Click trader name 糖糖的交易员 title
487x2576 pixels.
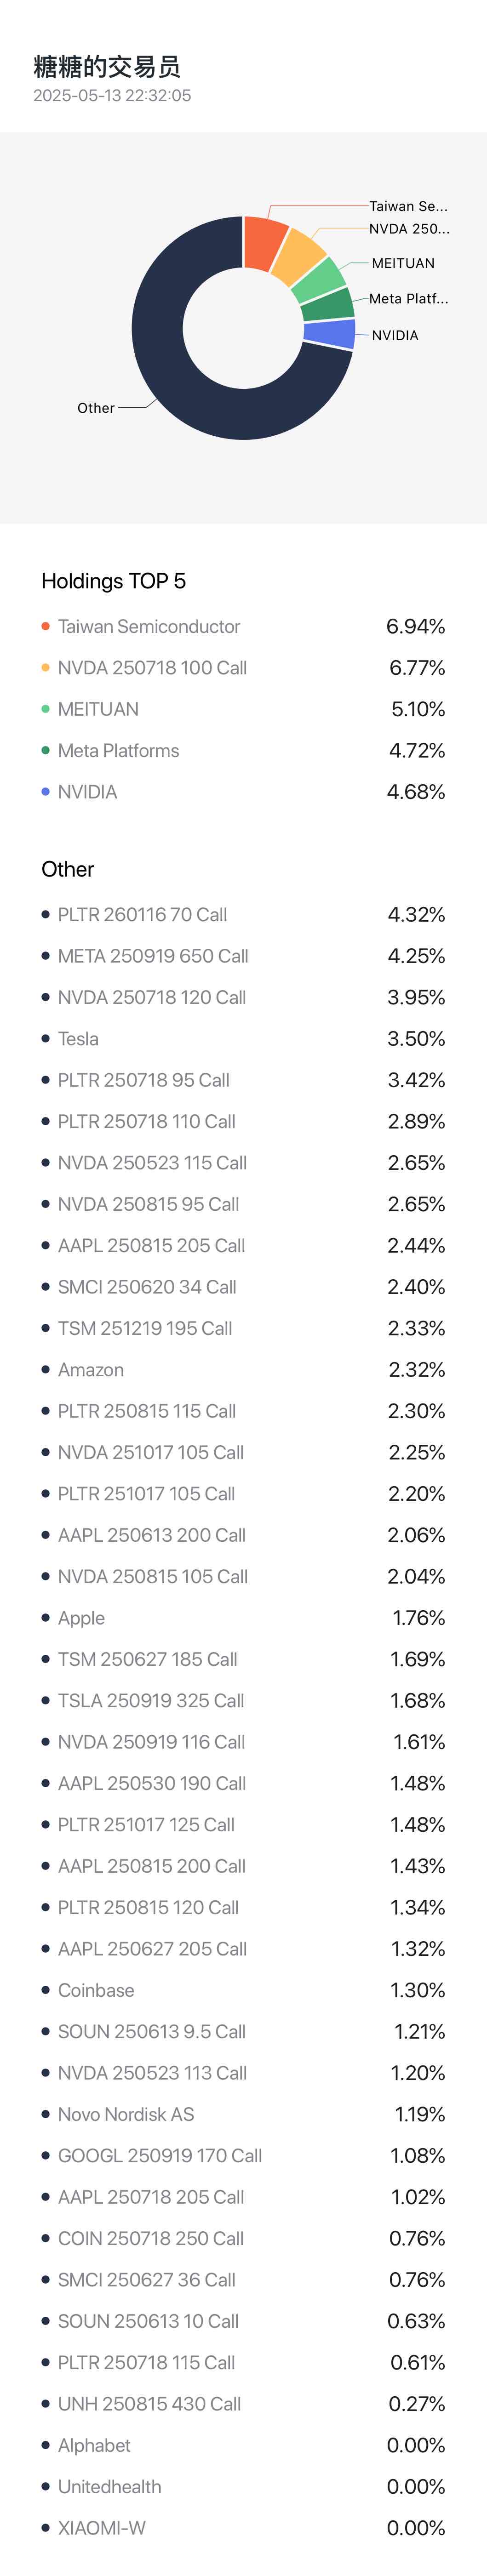coord(107,67)
